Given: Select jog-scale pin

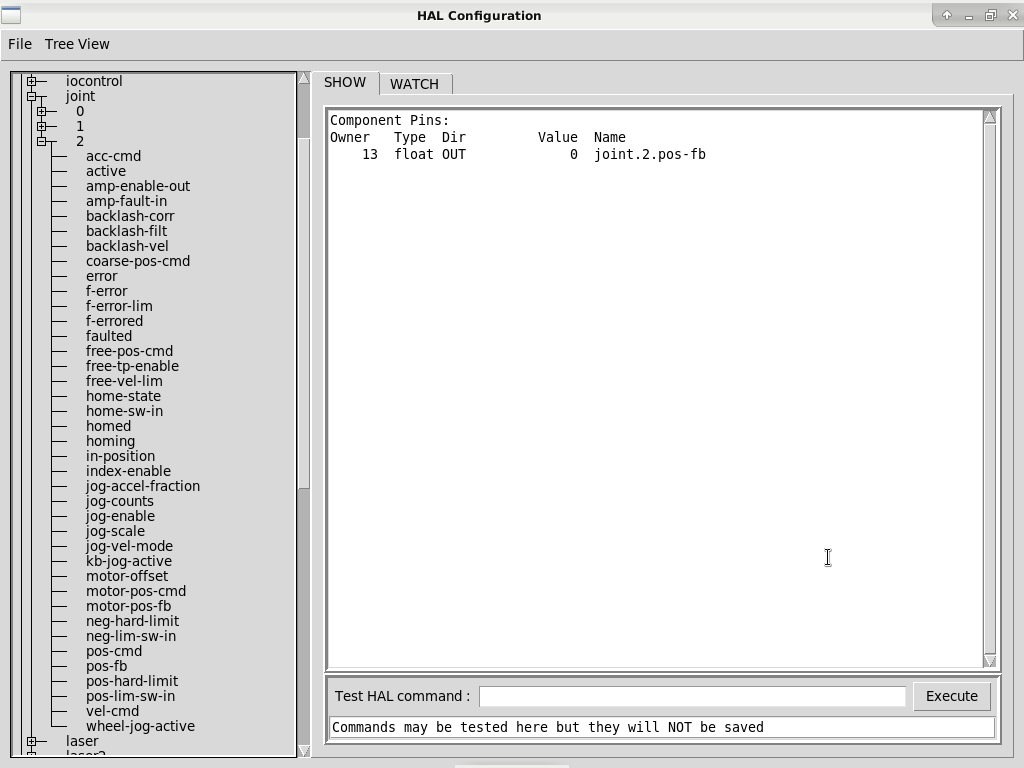Looking at the screenshot, I should tap(115, 532).
